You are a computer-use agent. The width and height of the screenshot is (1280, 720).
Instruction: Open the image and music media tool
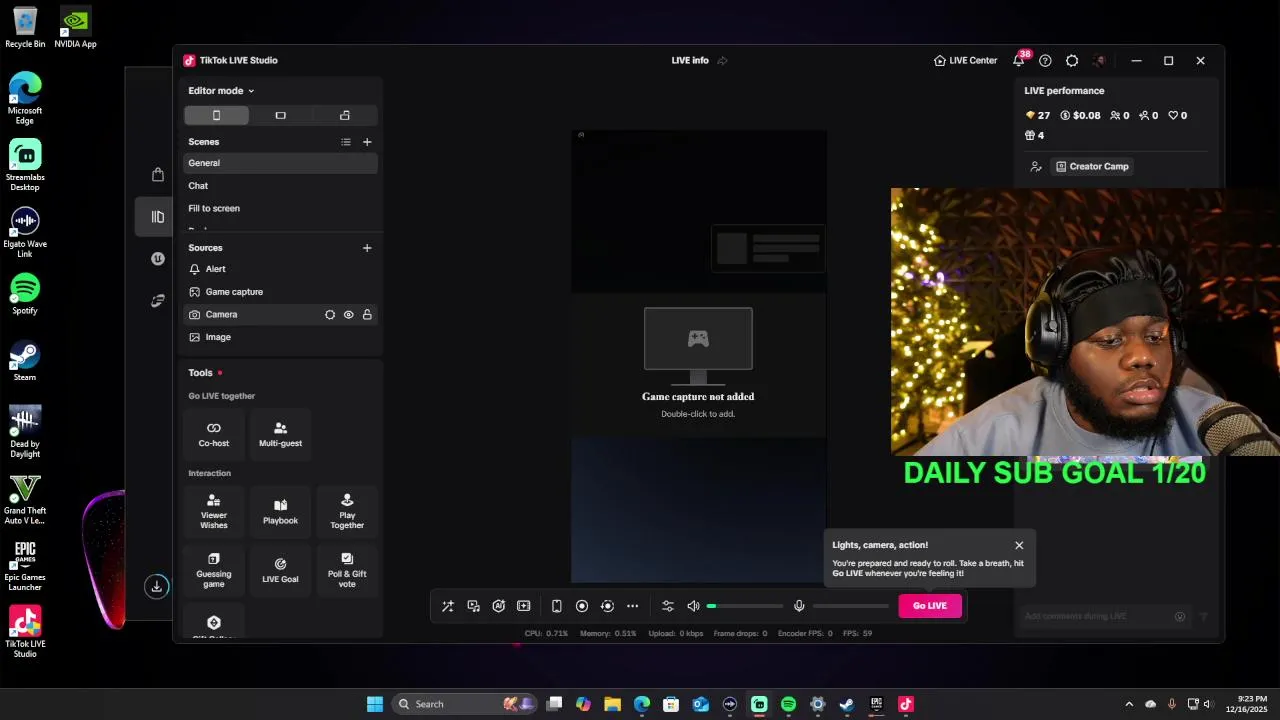[x=473, y=606]
